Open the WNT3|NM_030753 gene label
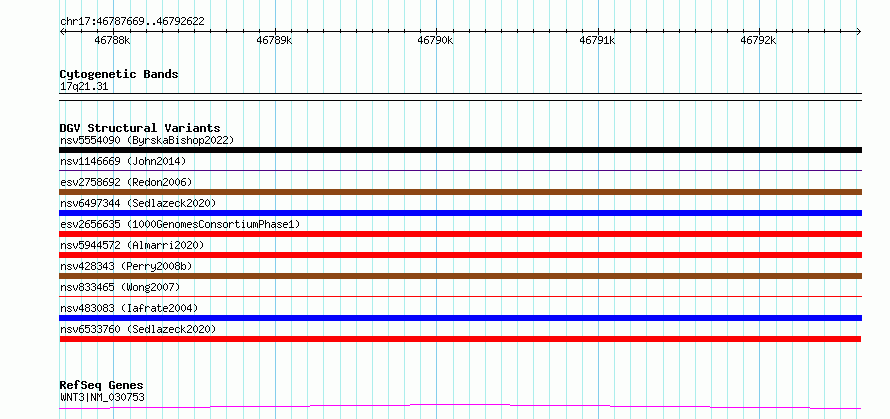890x419 pixels. point(102,397)
